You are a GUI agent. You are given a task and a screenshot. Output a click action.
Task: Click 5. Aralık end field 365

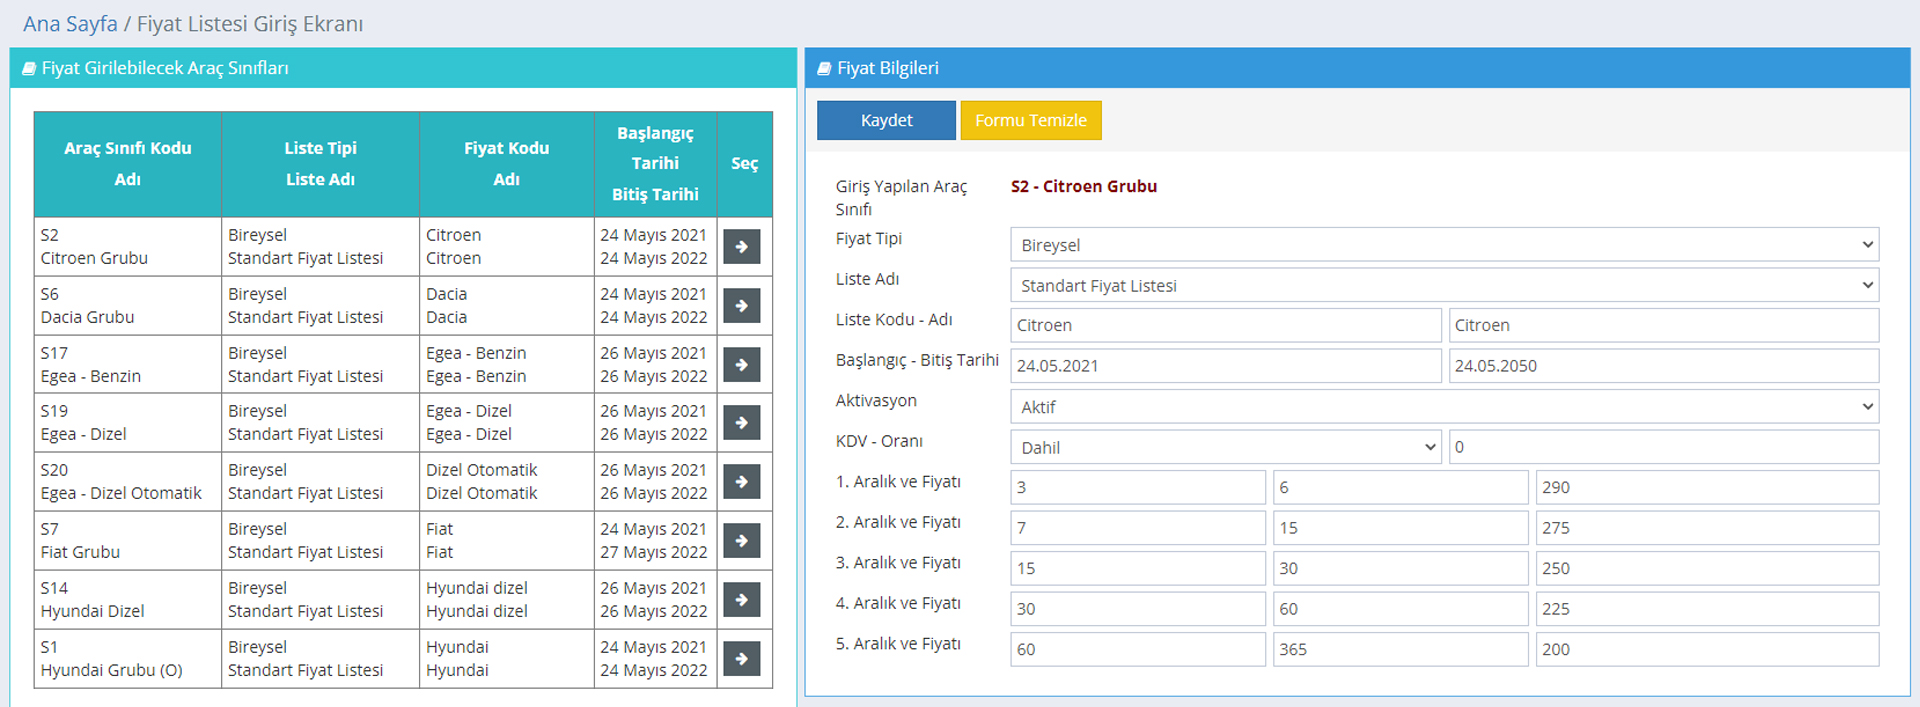click(x=1400, y=649)
